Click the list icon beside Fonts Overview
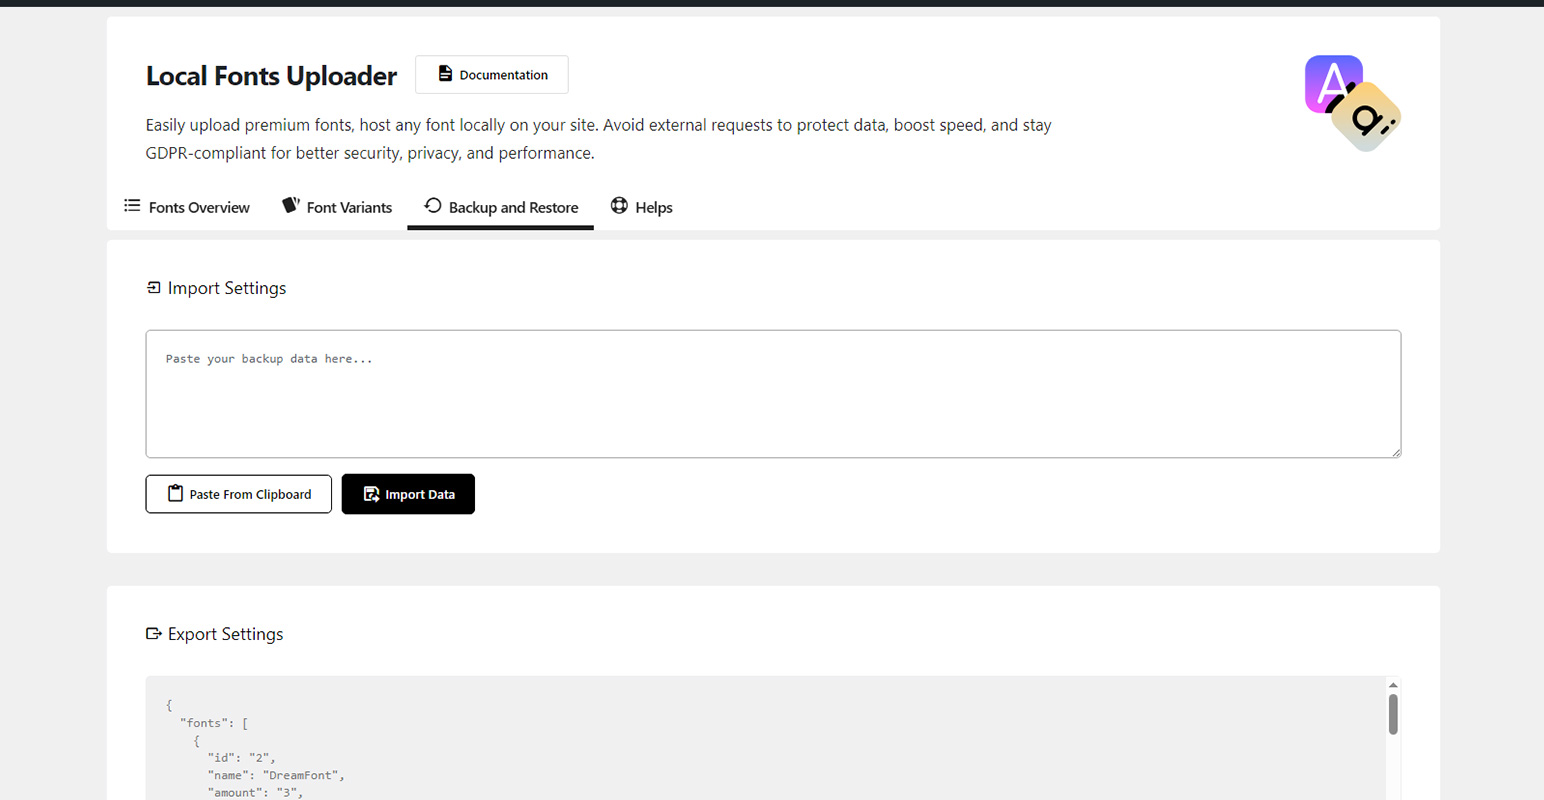 click(132, 206)
